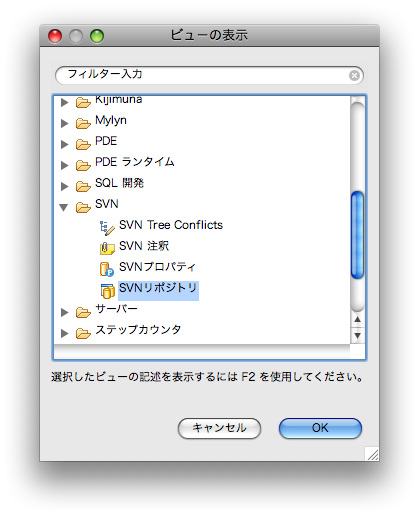The image size is (419, 516).
Task: Select the SVN Tree Conflicts view icon
Action: [x=107, y=228]
